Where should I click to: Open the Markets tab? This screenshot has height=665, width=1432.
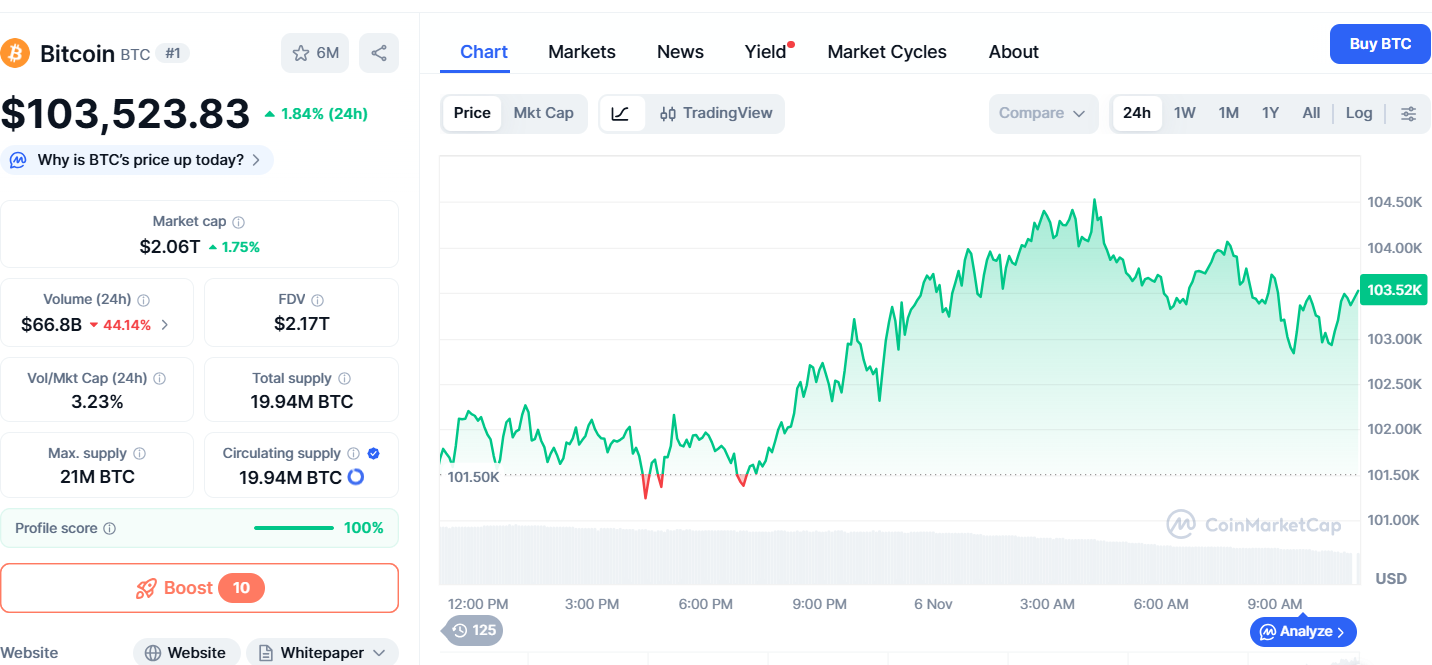click(x=582, y=52)
